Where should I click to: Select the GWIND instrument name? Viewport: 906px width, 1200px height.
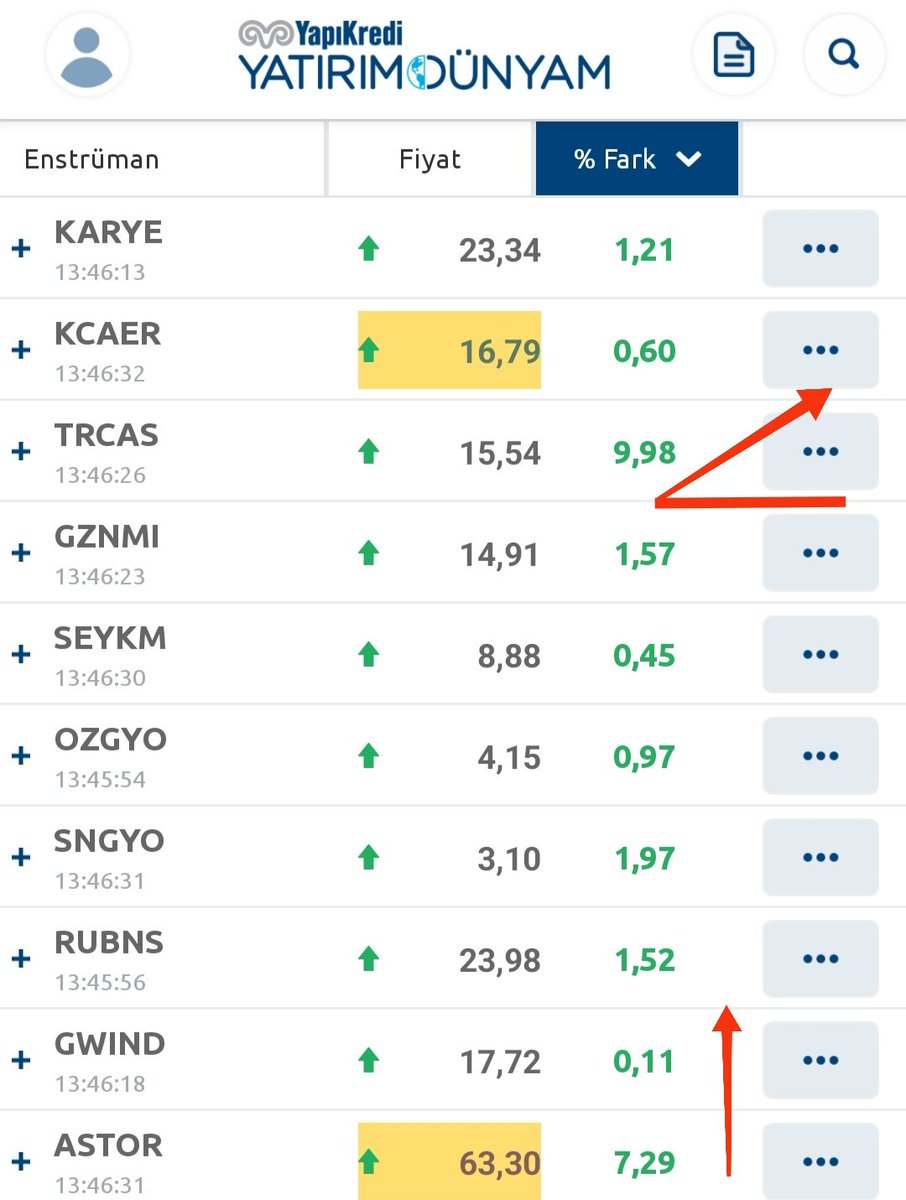tap(110, 1044)
